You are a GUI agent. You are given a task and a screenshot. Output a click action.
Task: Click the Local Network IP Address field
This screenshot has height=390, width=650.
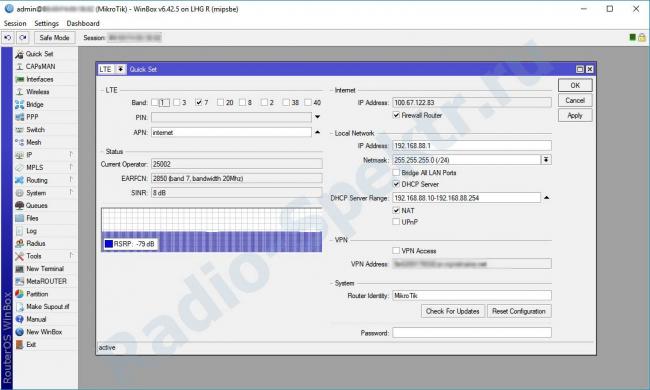(472, 145)
